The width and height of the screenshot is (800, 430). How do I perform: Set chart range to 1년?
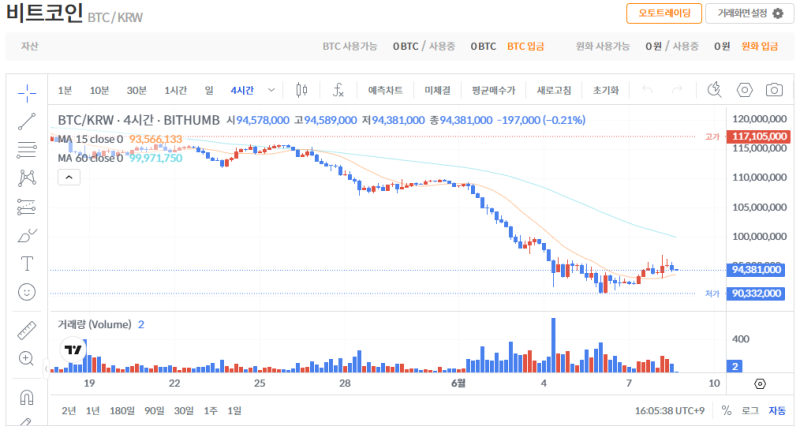point(93,411)
